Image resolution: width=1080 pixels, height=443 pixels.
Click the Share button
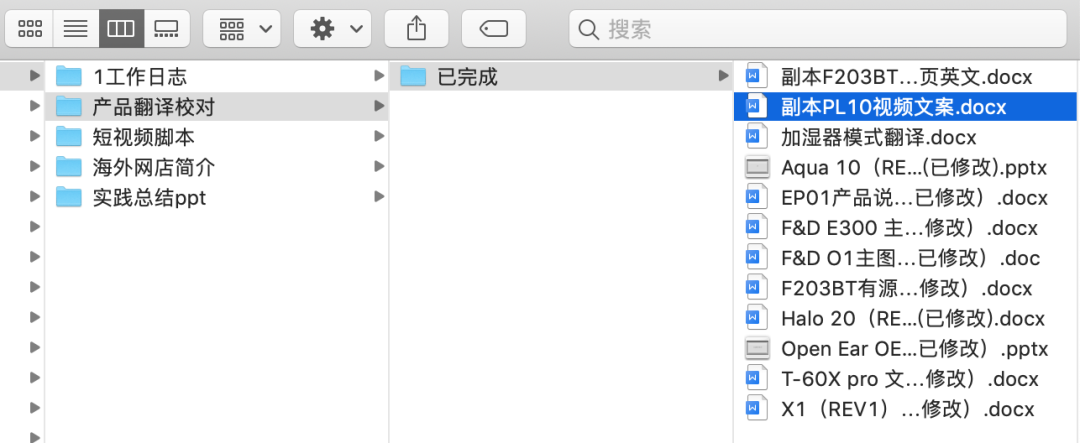click(x=416, y=28)
